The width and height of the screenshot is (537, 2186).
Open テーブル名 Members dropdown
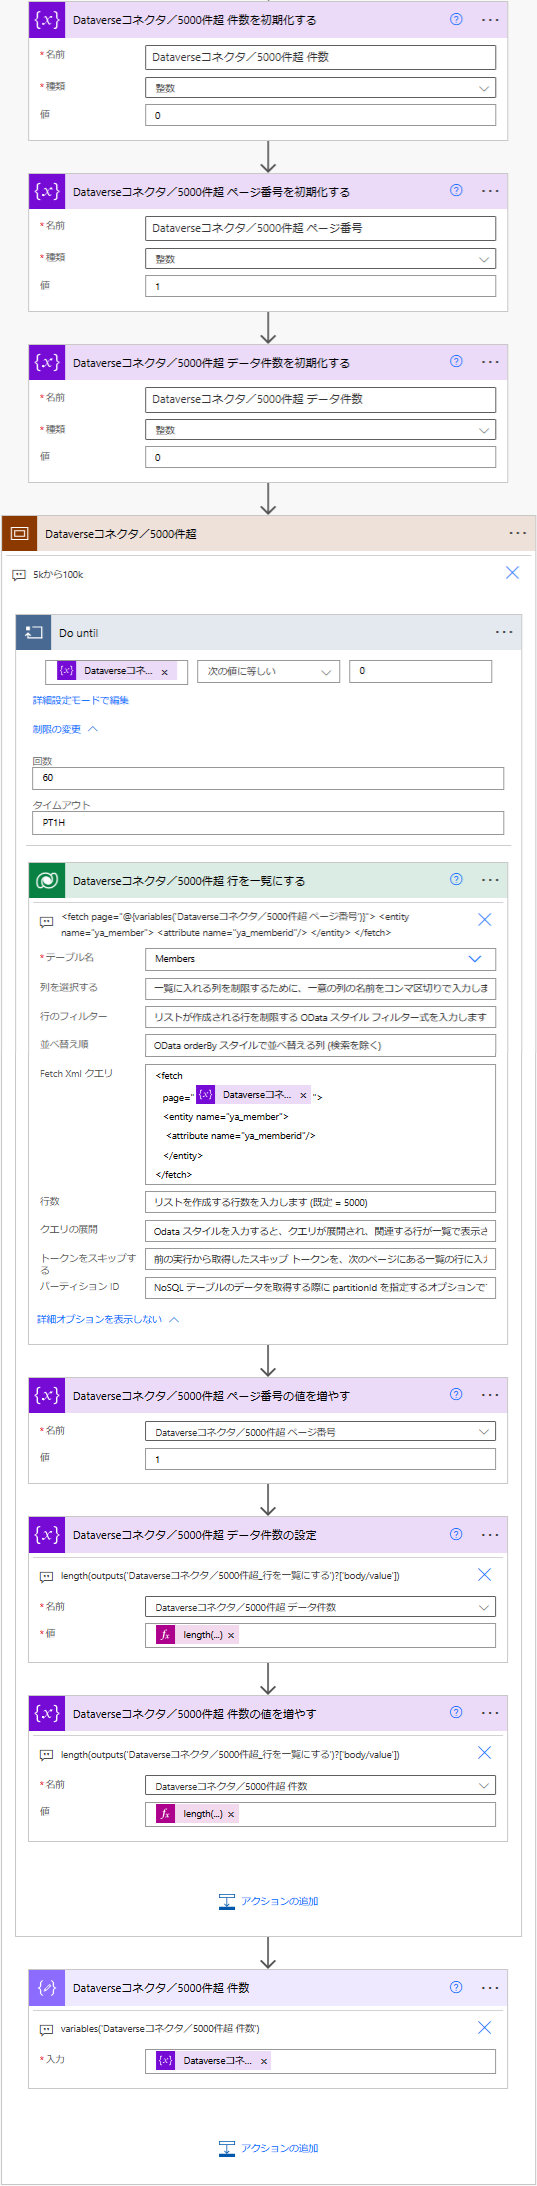[320, 958]
